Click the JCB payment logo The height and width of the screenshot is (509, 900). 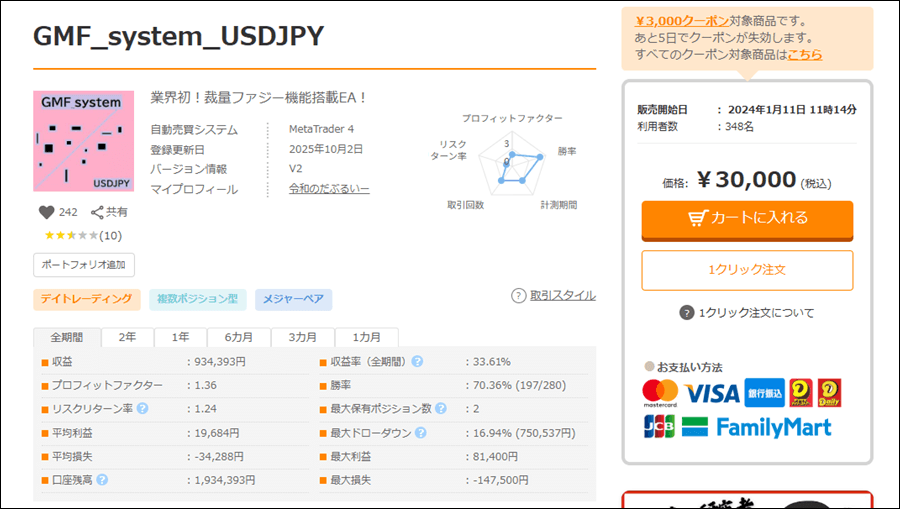coord(659,428)
